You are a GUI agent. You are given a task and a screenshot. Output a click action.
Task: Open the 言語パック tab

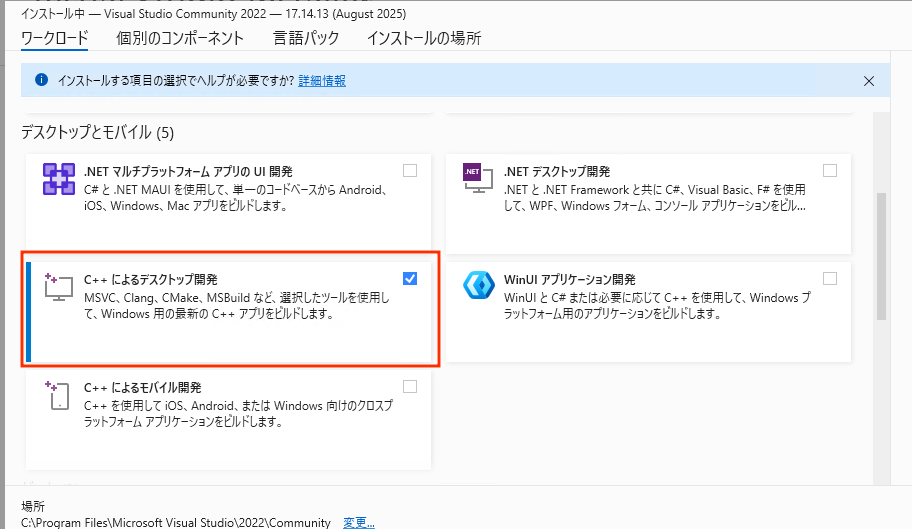(x=306, y=38)
